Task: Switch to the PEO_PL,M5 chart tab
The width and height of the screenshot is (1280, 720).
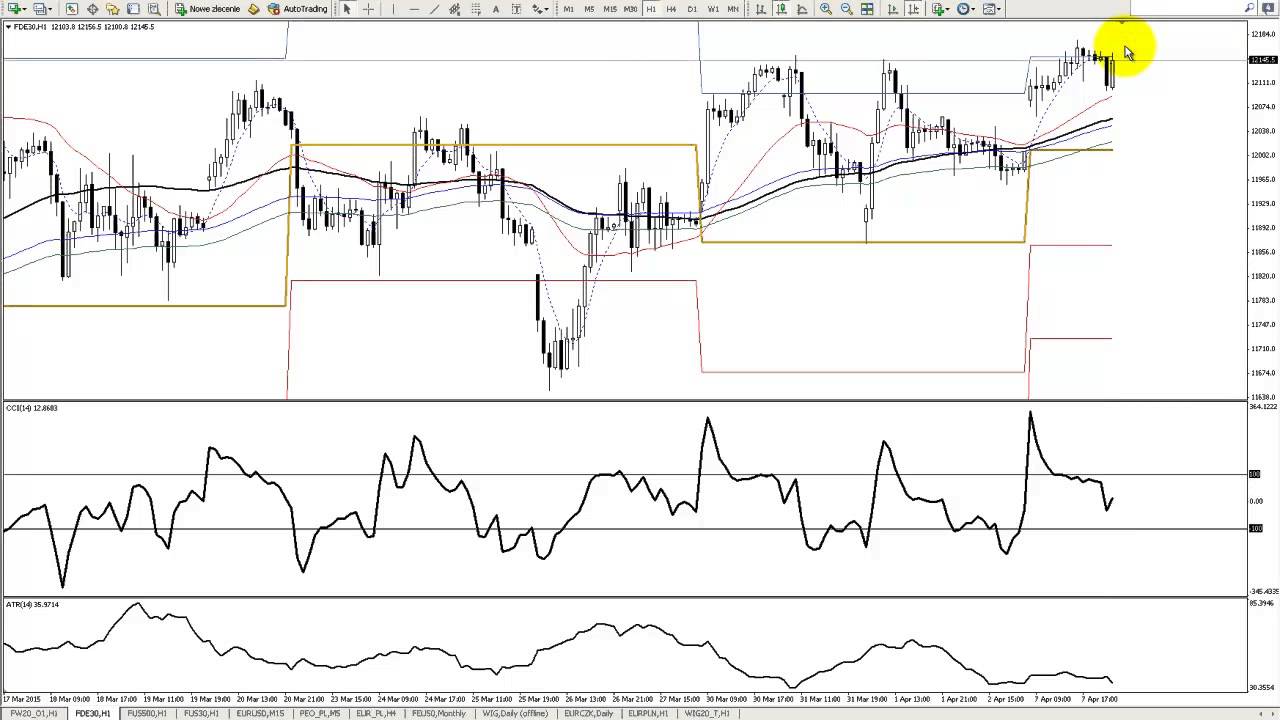Action: [x=320, y=714]
